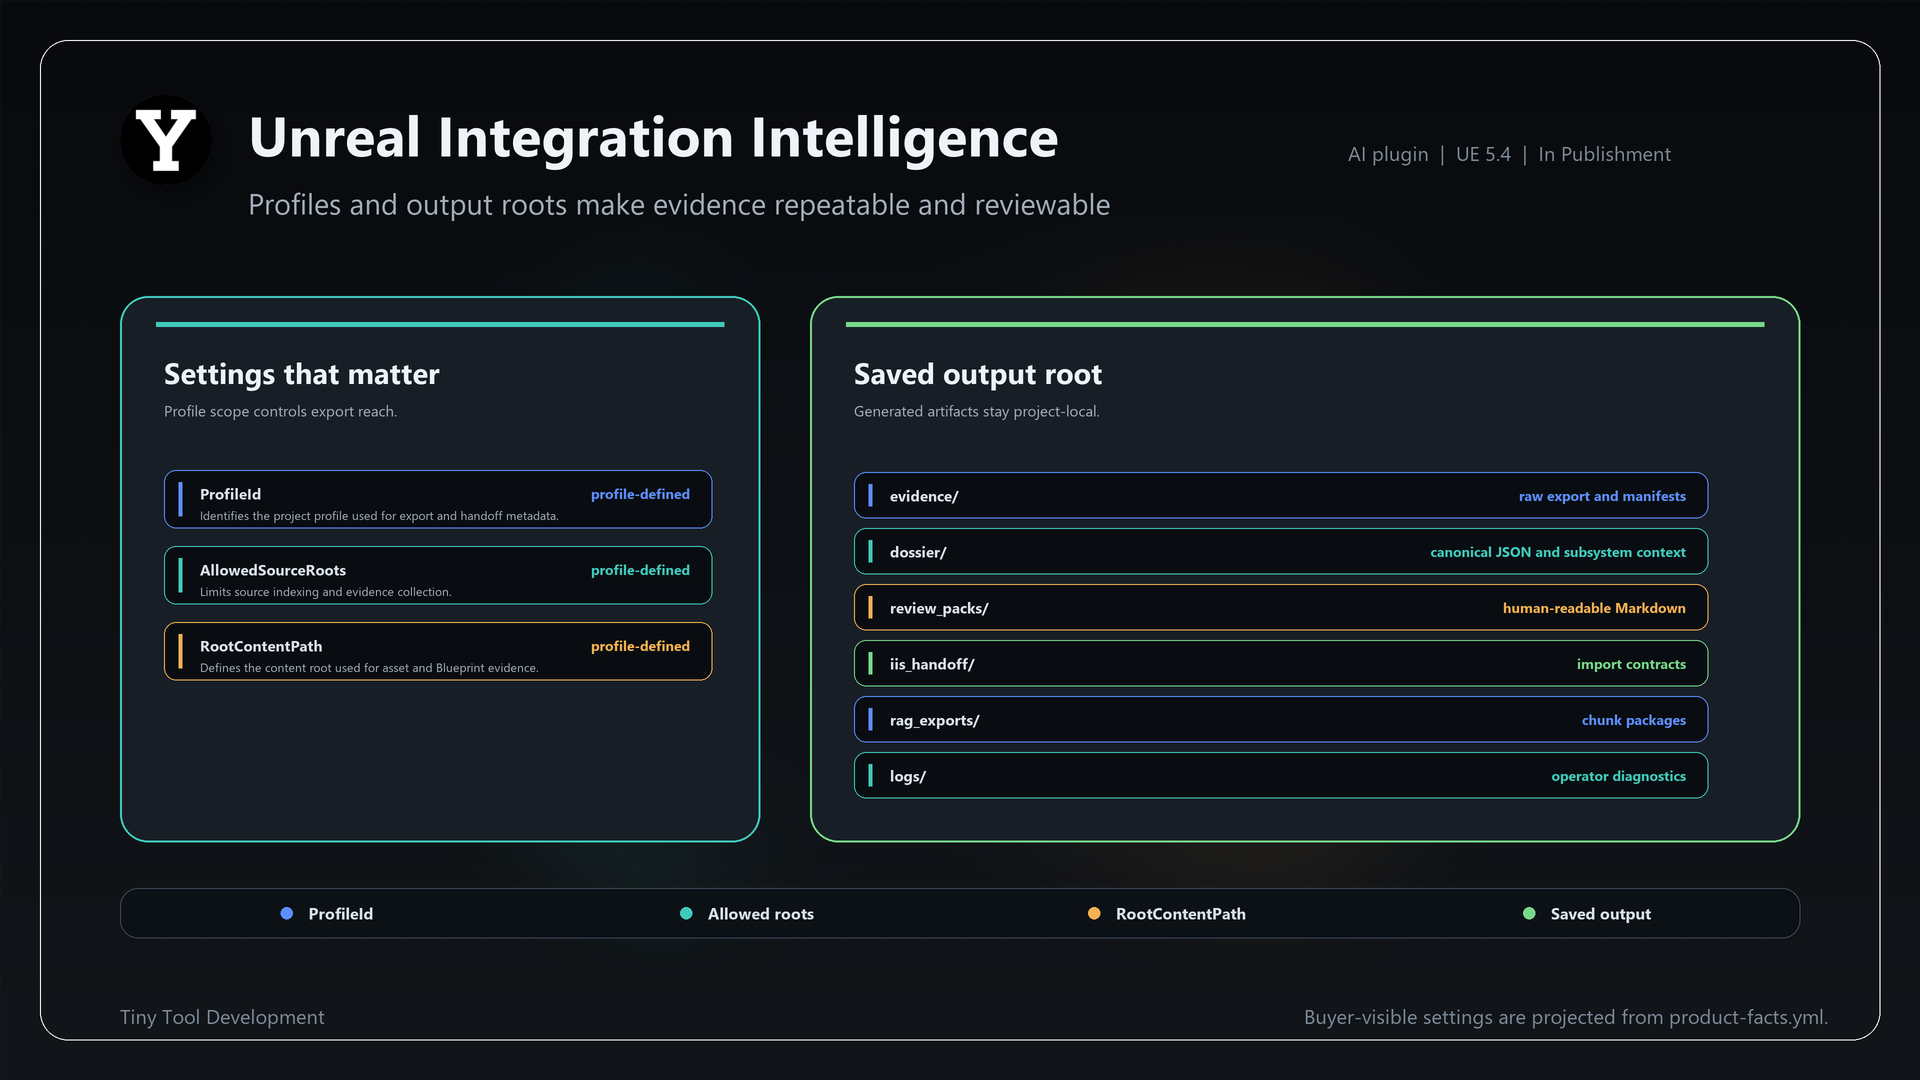Click the Saved output root heading
Viewport: 1920px width, 1080px height.
977,374
